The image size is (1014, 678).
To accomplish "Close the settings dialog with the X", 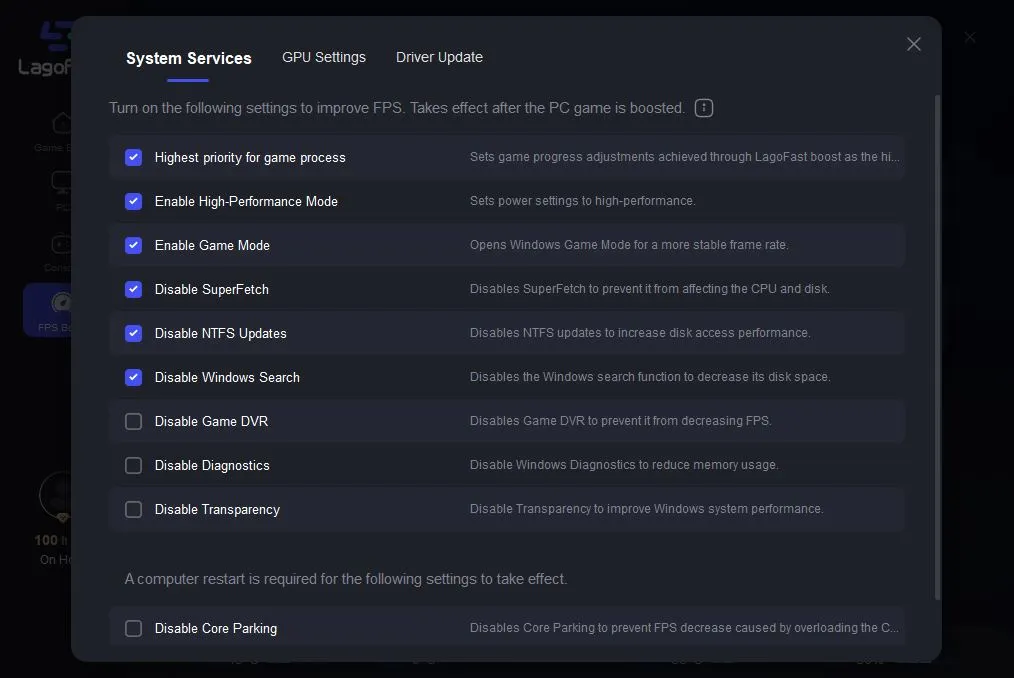I will [x=913, y=44].
